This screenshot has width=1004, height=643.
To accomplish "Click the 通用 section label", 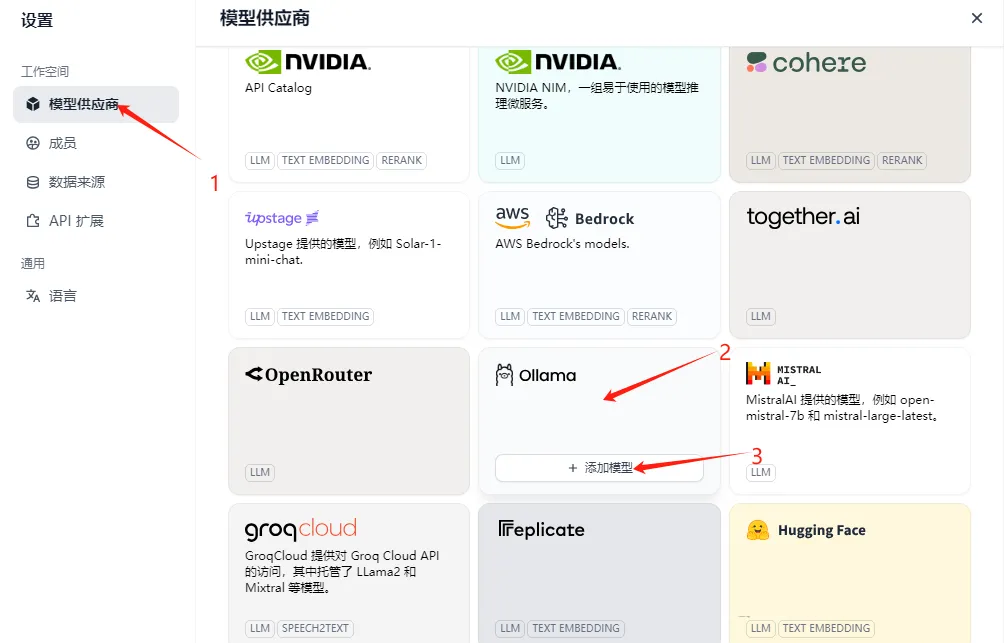I will pyautogui.click(x=33, y=264).
